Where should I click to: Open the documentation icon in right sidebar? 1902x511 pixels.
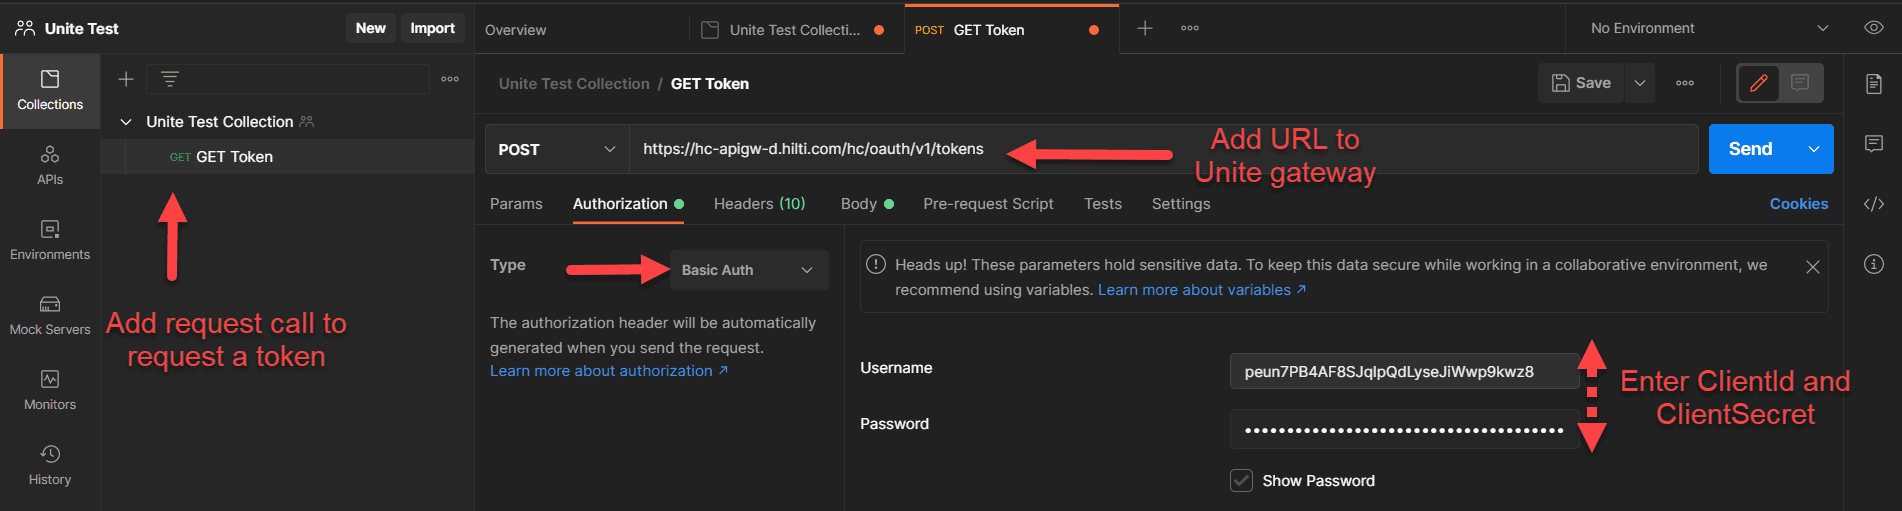(1874, 84)
